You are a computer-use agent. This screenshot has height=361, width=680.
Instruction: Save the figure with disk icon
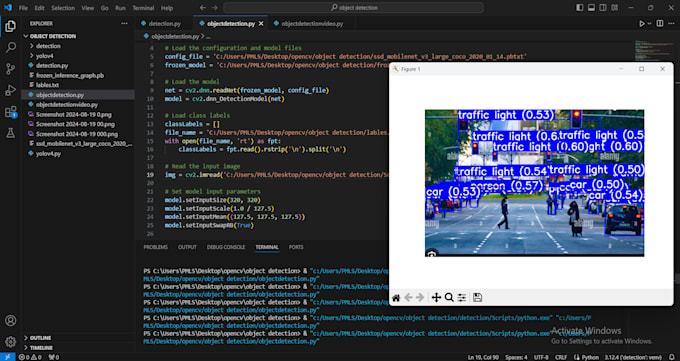pyautogui.click(x=477, y=298)
